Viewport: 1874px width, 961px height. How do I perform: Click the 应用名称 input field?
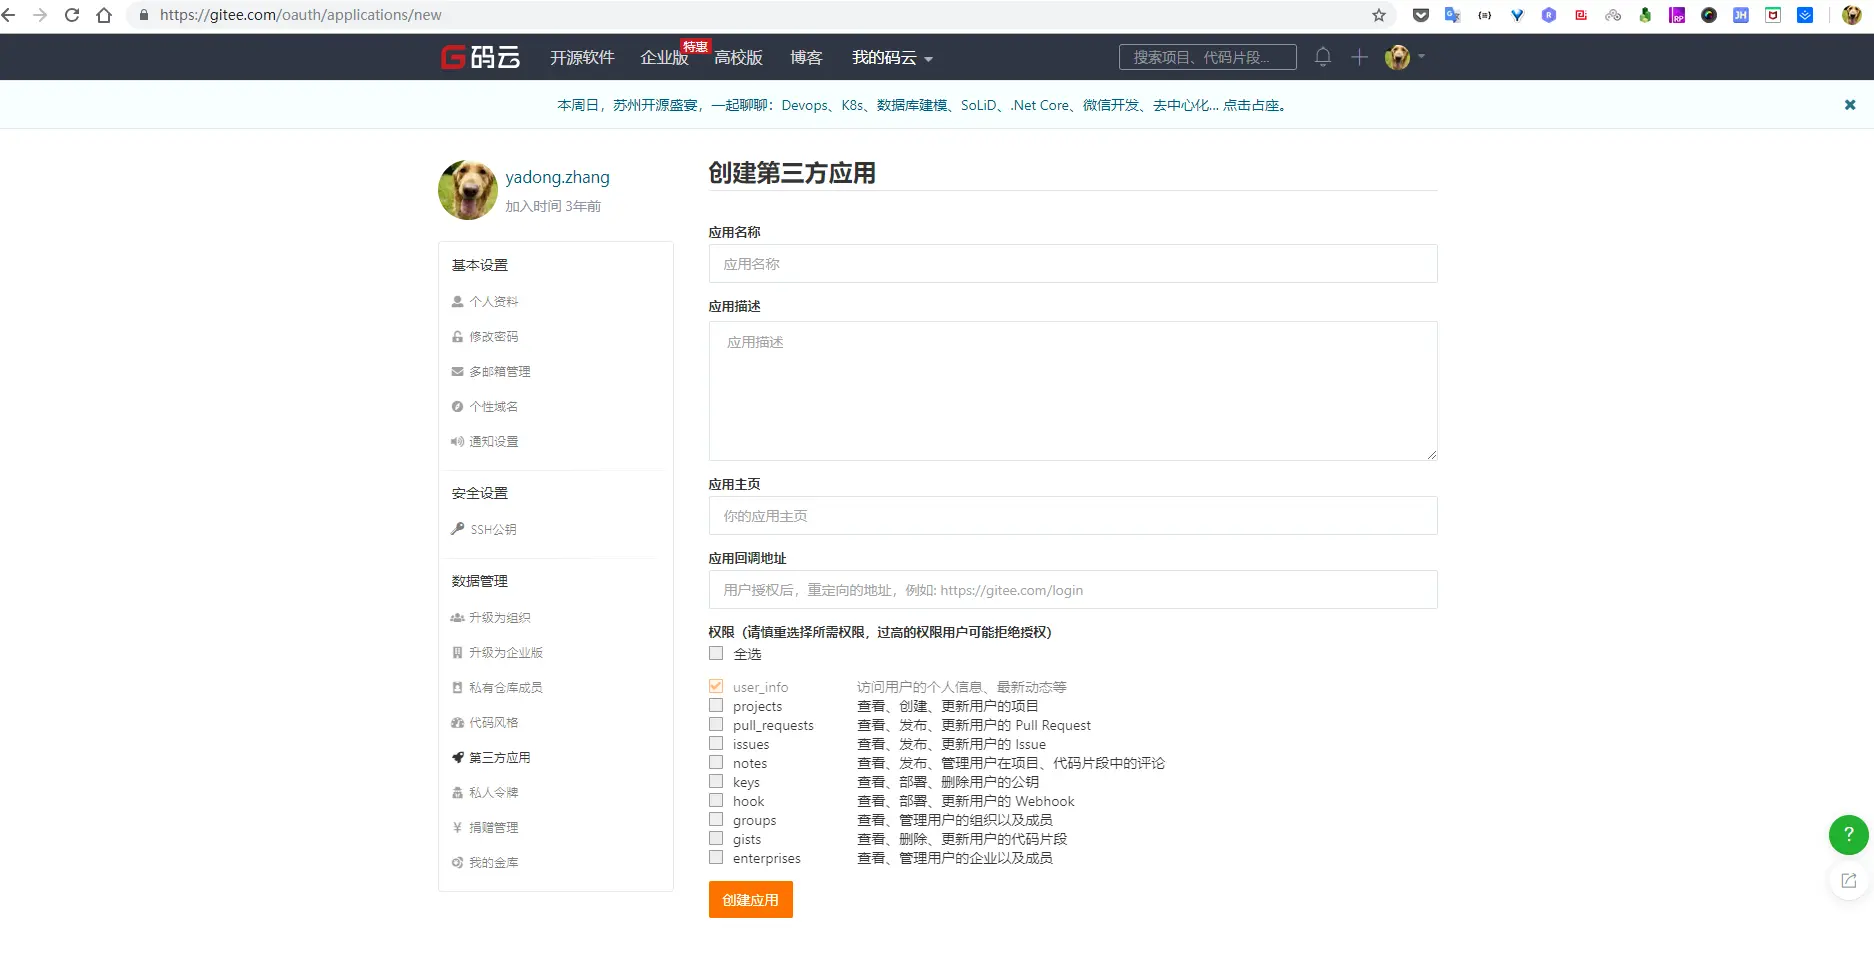point(1072,263)
